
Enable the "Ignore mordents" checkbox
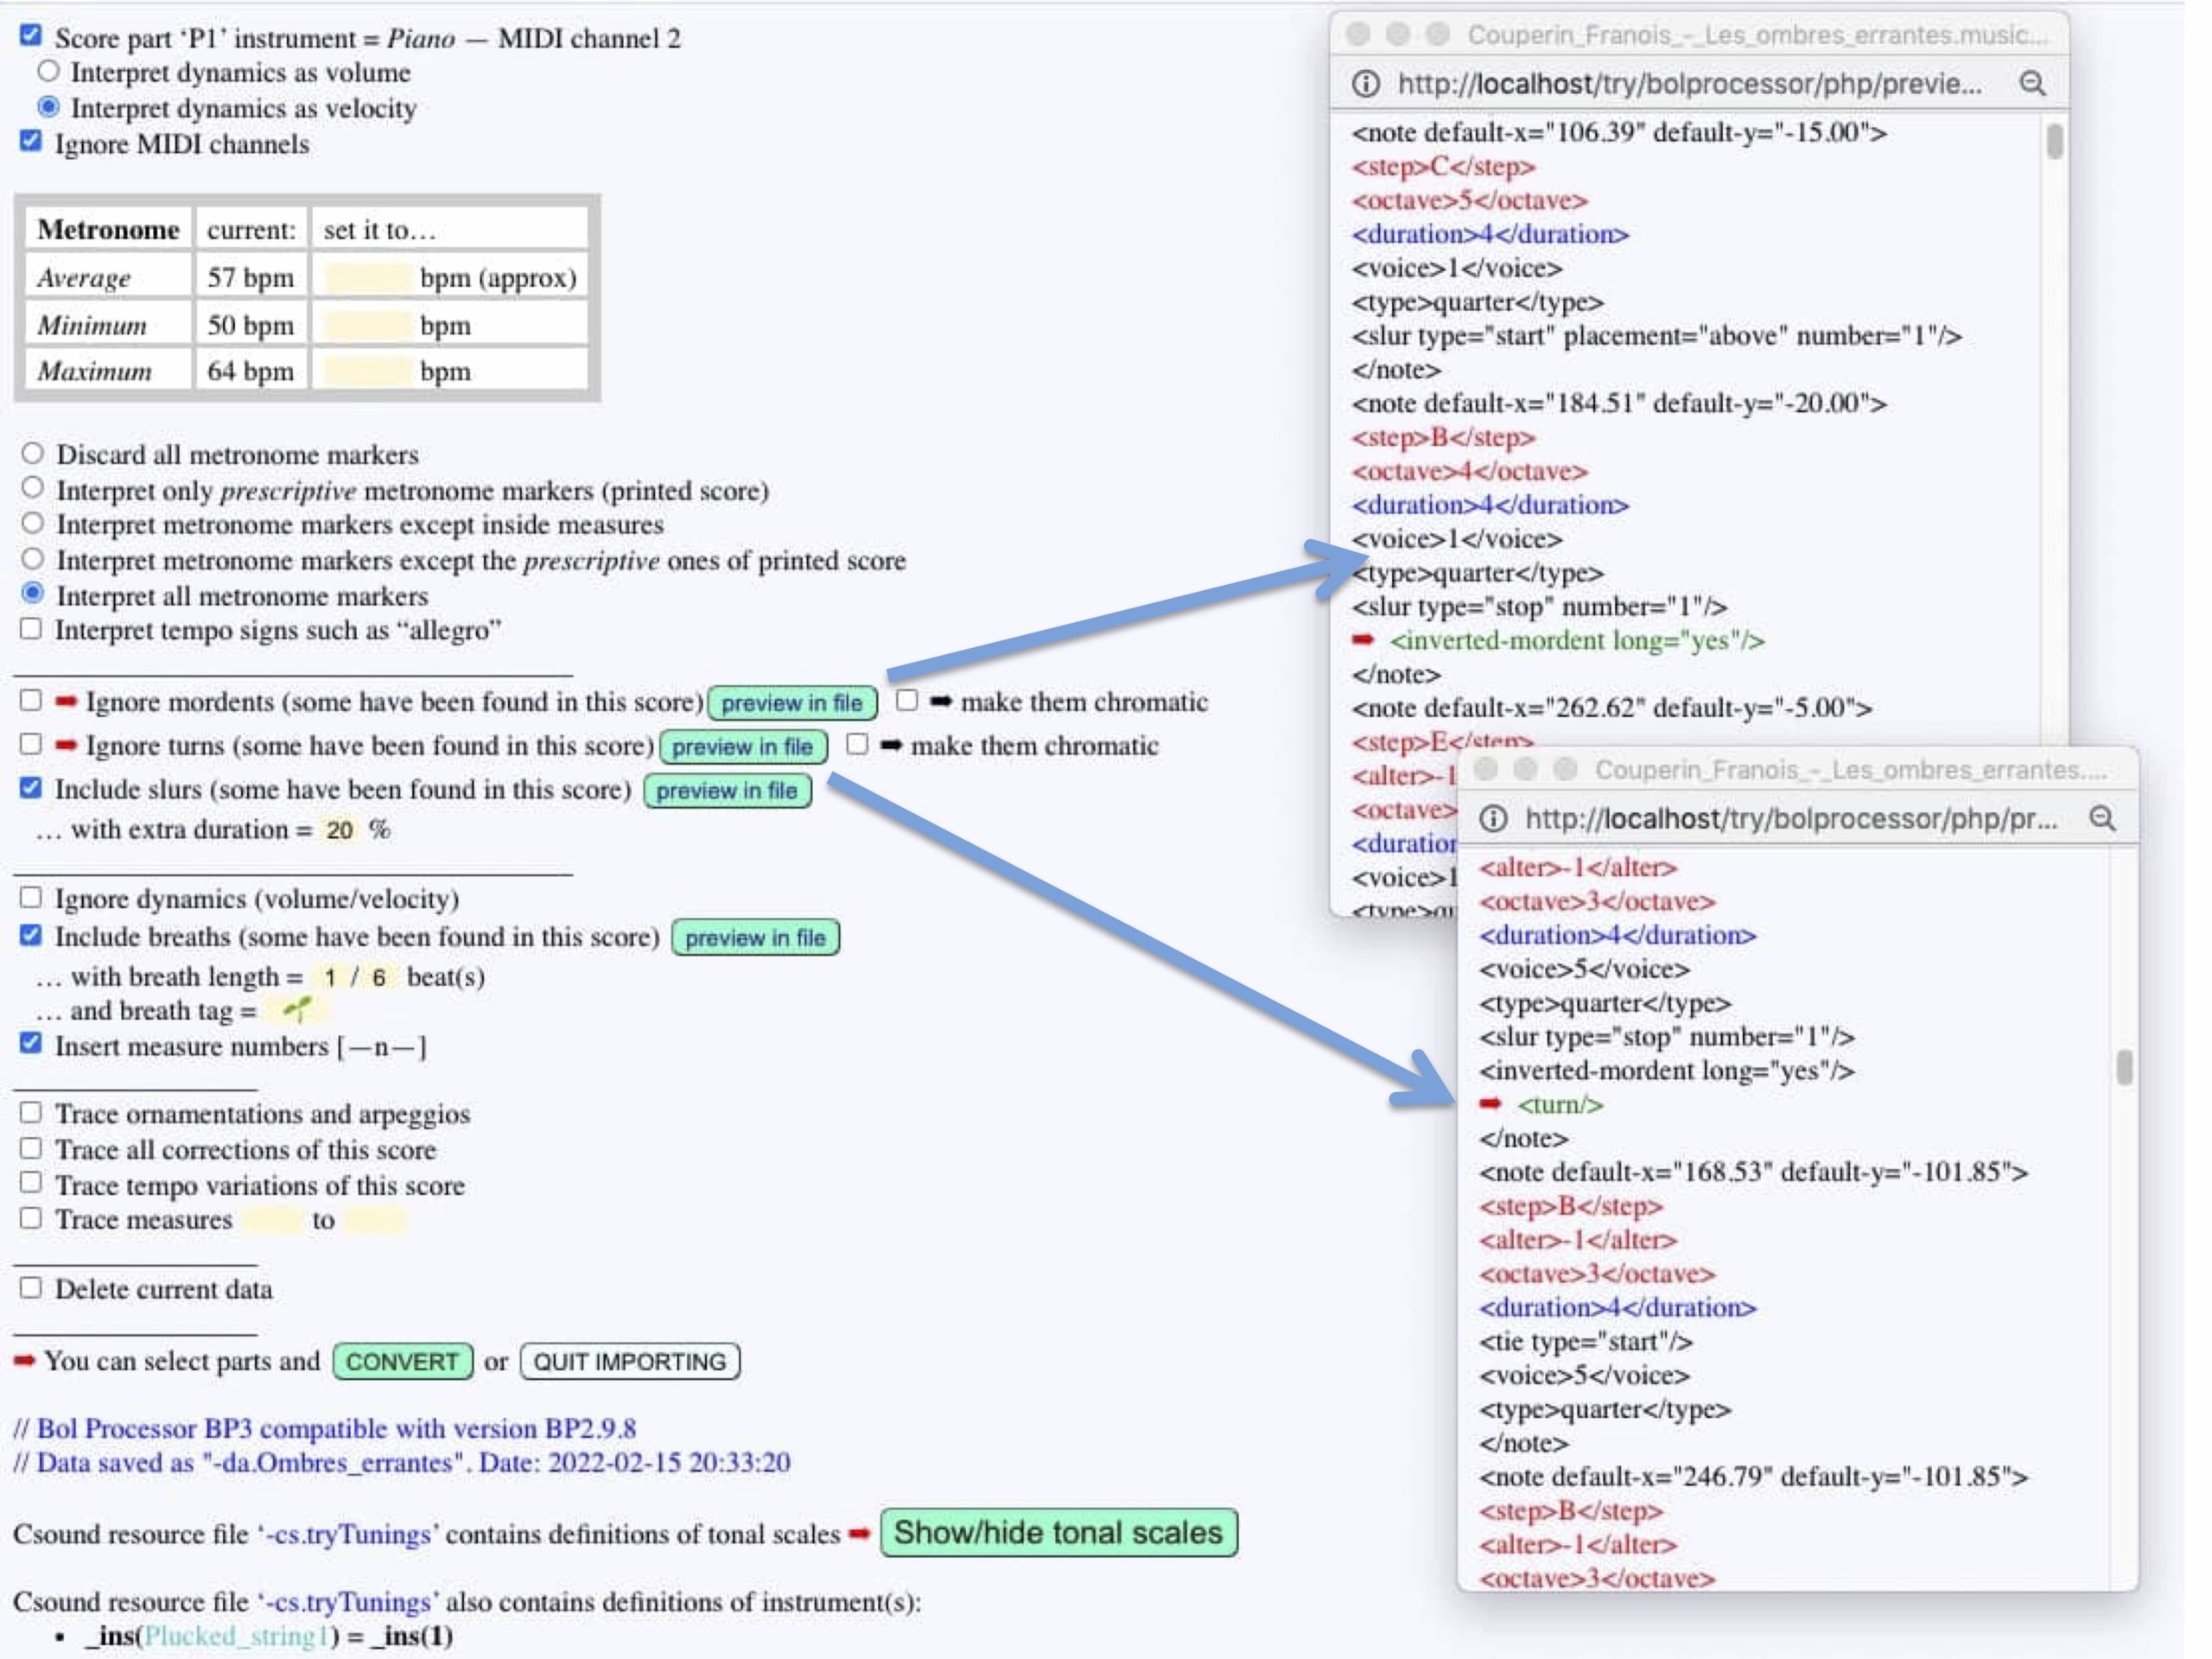pos(30,700)
